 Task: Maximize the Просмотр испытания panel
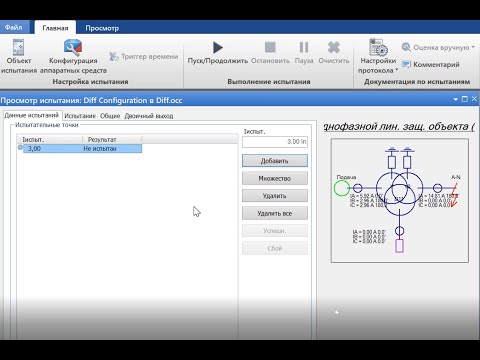pyautogui.click(x=465, y=99)
